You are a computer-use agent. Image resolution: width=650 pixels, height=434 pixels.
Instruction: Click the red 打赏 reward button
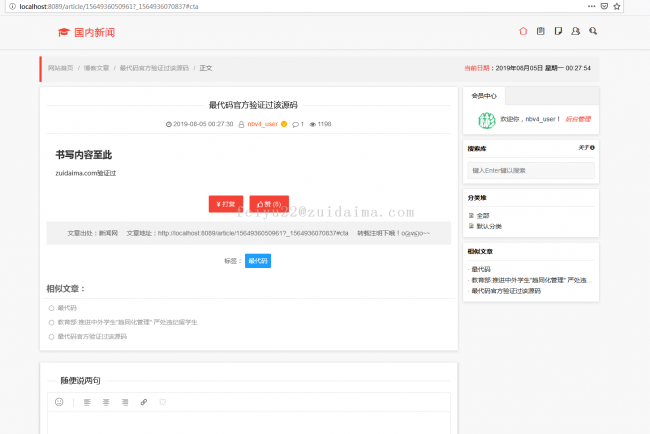(x=226, y=204)
